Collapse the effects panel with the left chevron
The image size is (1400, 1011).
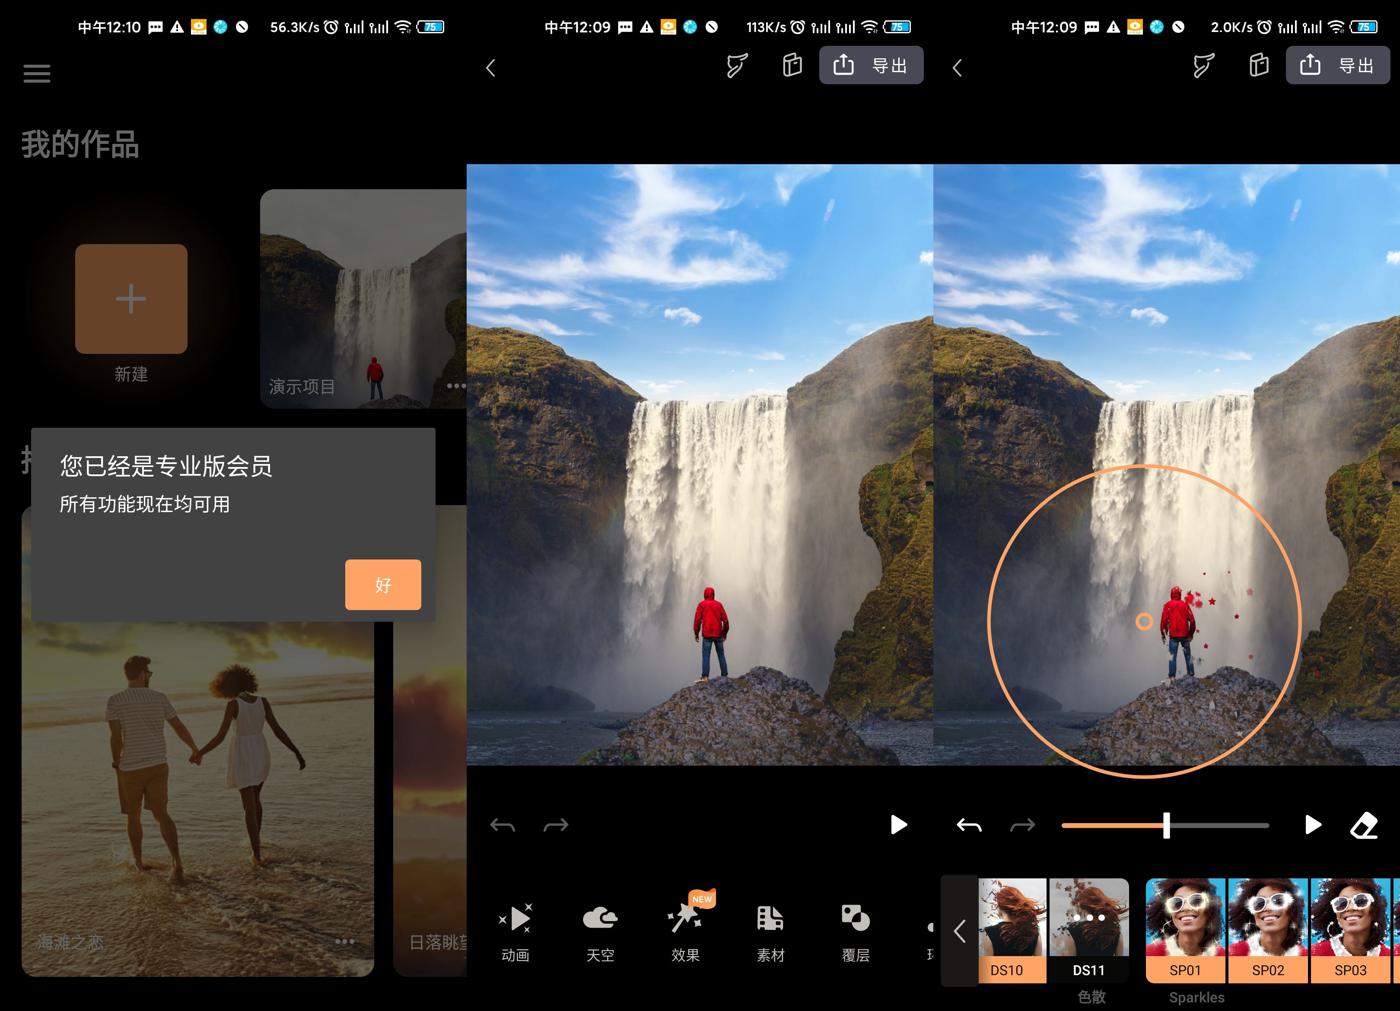957,930
